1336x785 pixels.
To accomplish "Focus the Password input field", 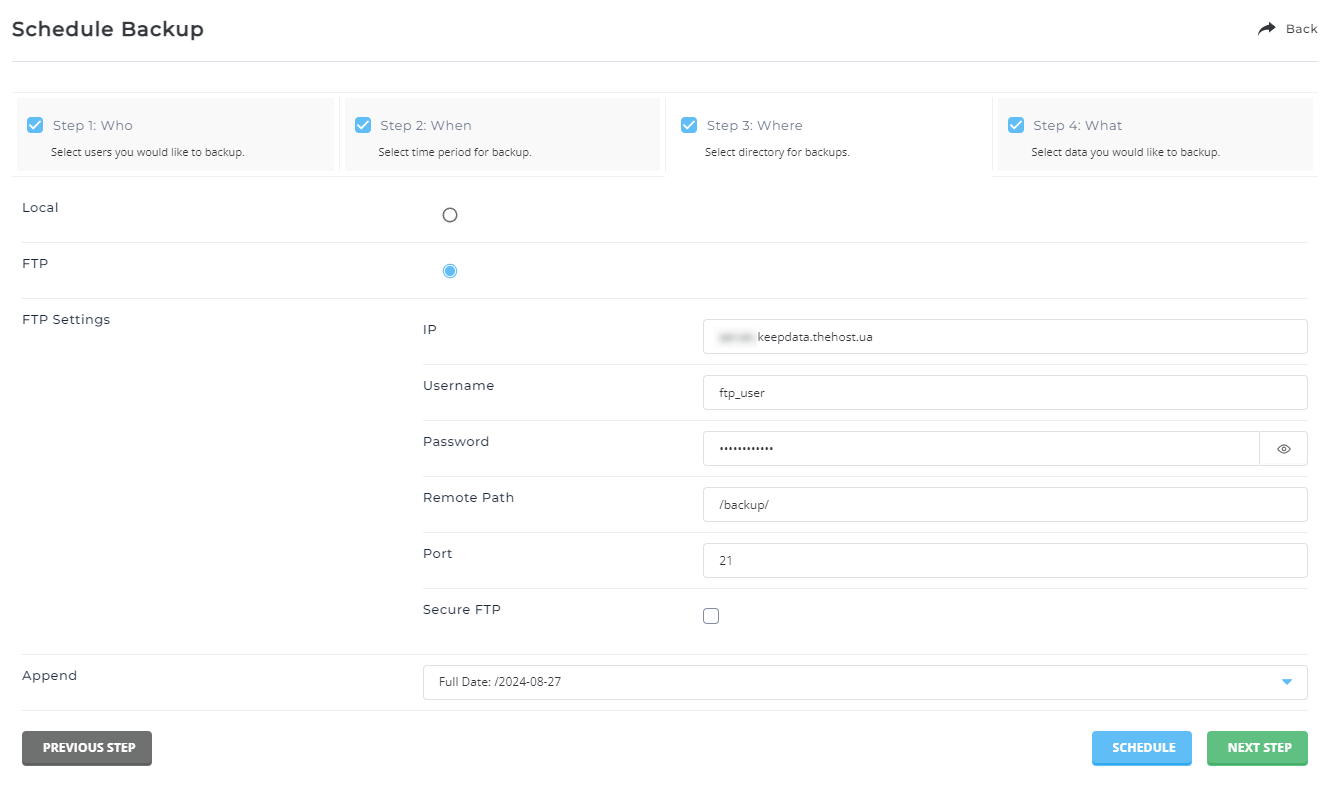I will (x=981, y=449).
